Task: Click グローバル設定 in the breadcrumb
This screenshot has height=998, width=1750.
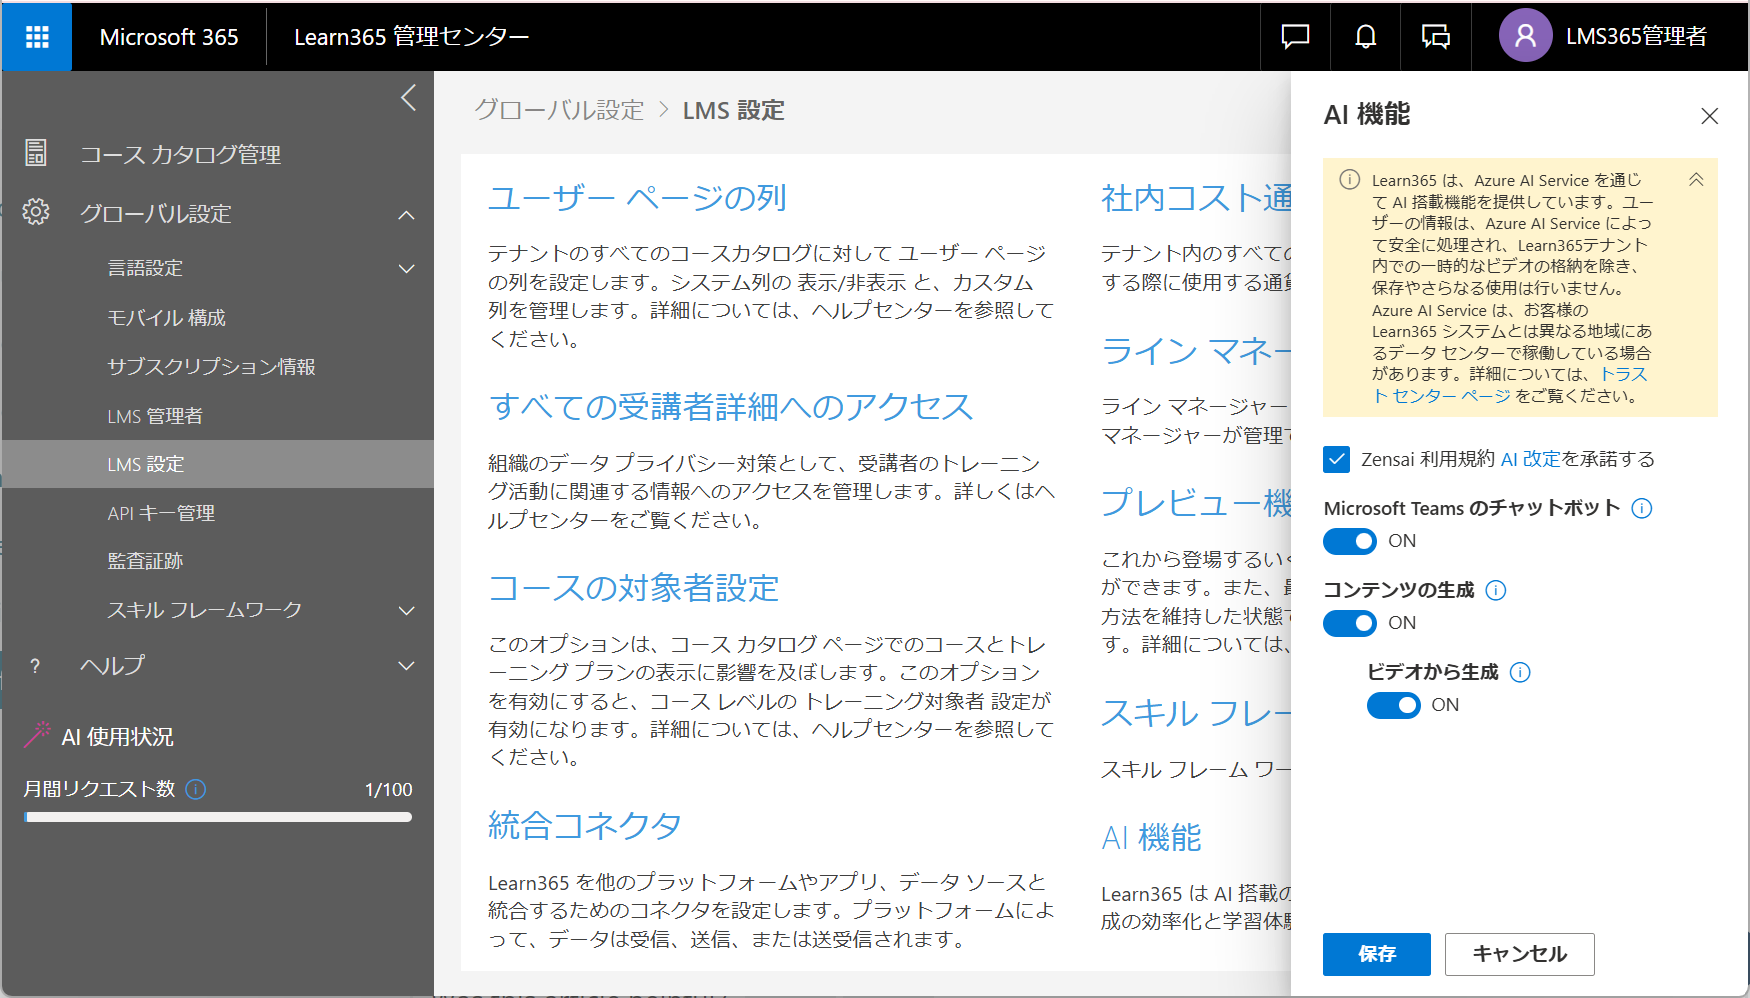Action: 558,110
